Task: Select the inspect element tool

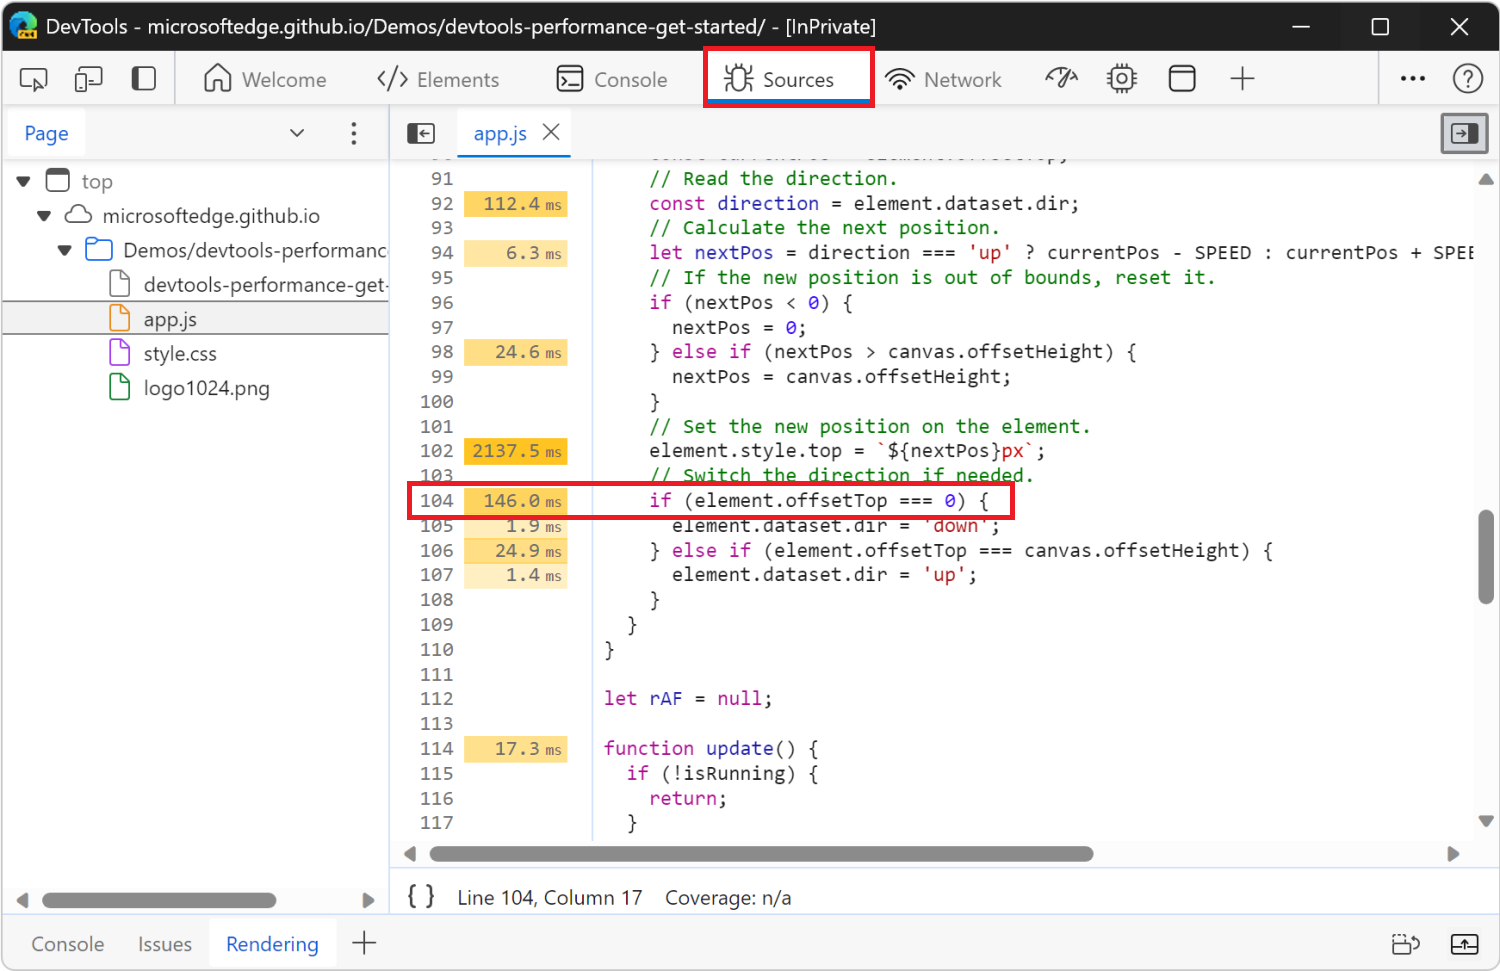Action: click(x=32, y=77)
